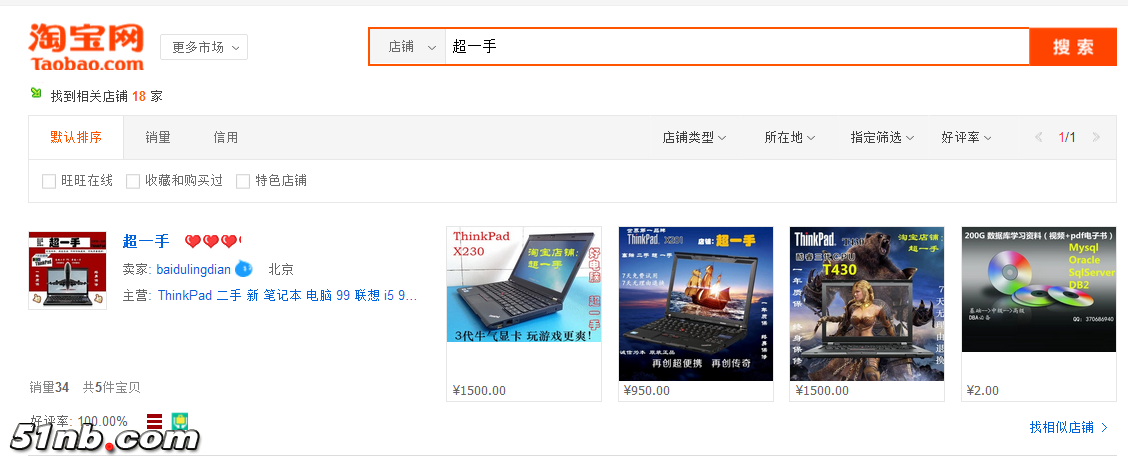Click the orange 搜索 button

pyautogui.click(x=1073, y=47)
